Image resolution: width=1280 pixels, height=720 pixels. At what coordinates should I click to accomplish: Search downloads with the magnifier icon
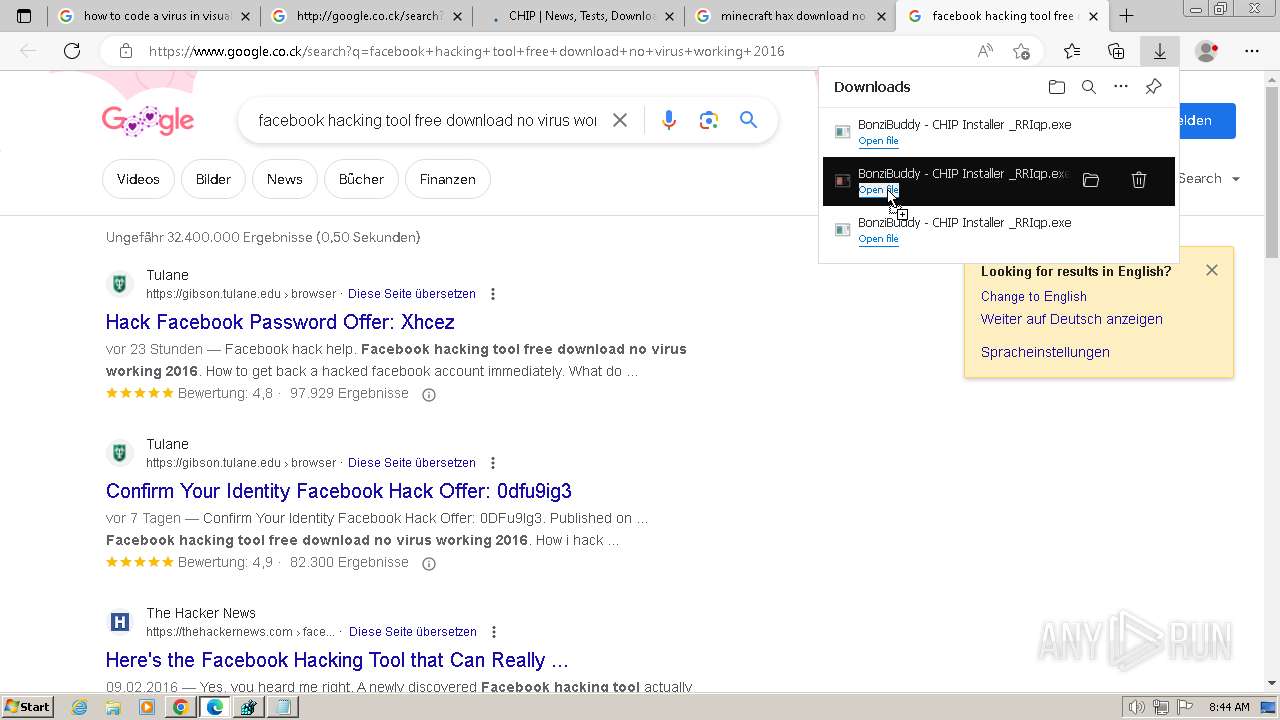[x=1089, y=87]
